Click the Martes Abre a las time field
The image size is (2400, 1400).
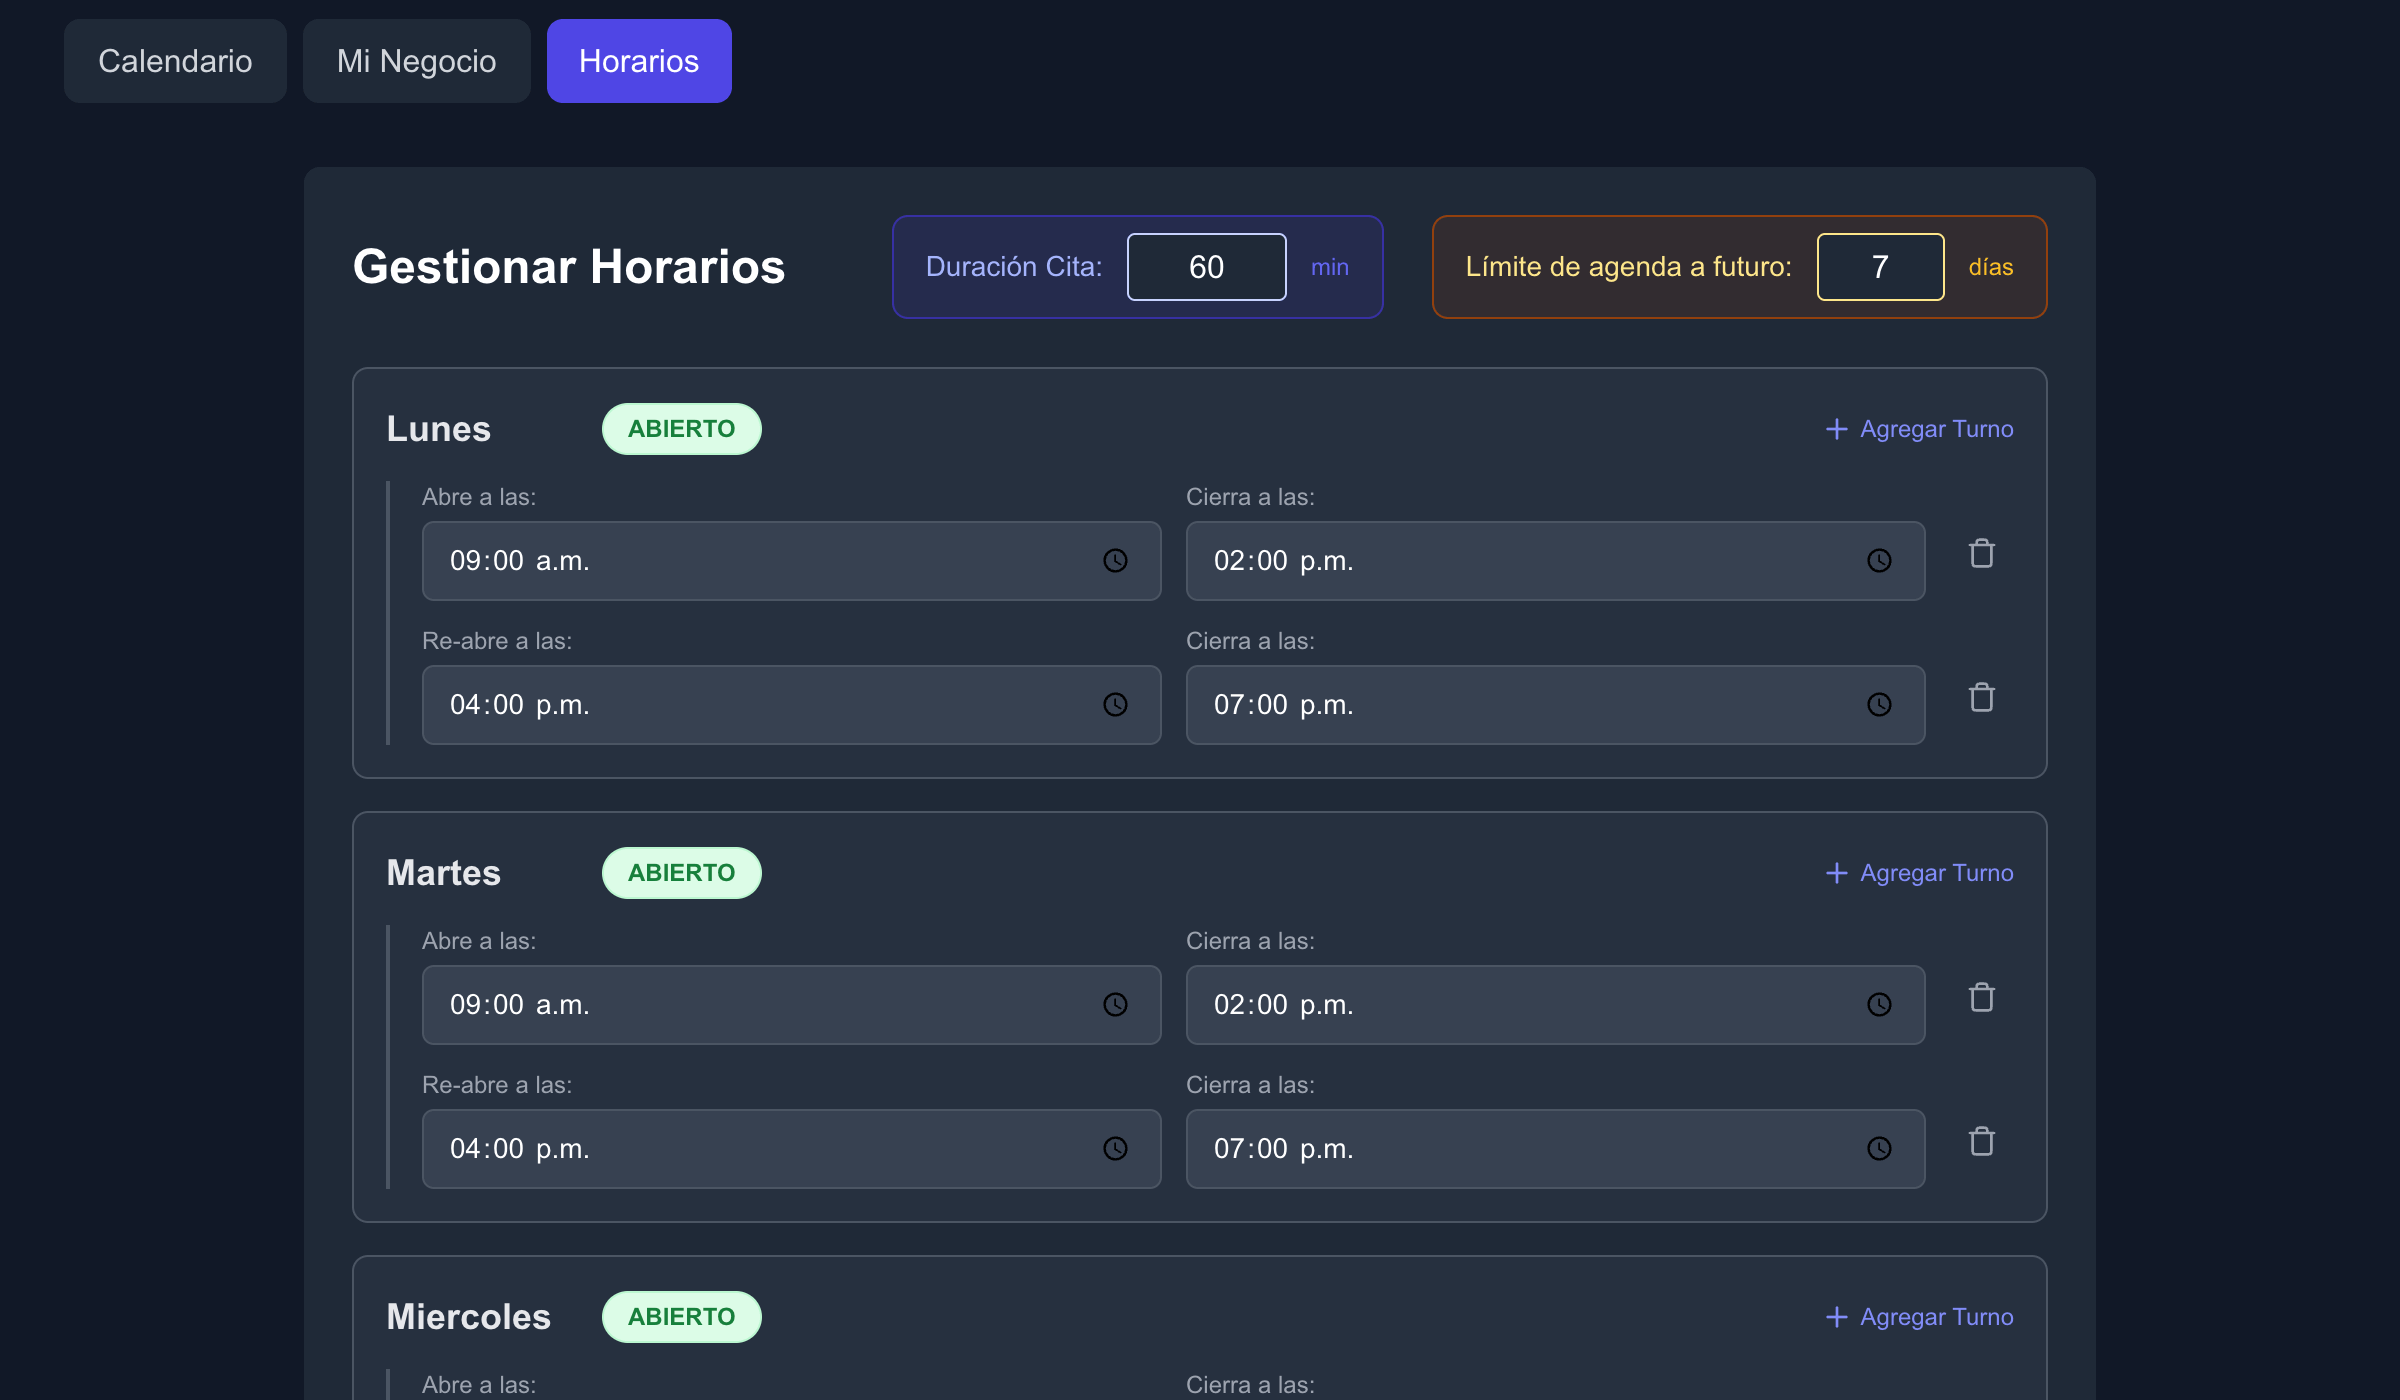791,1005
